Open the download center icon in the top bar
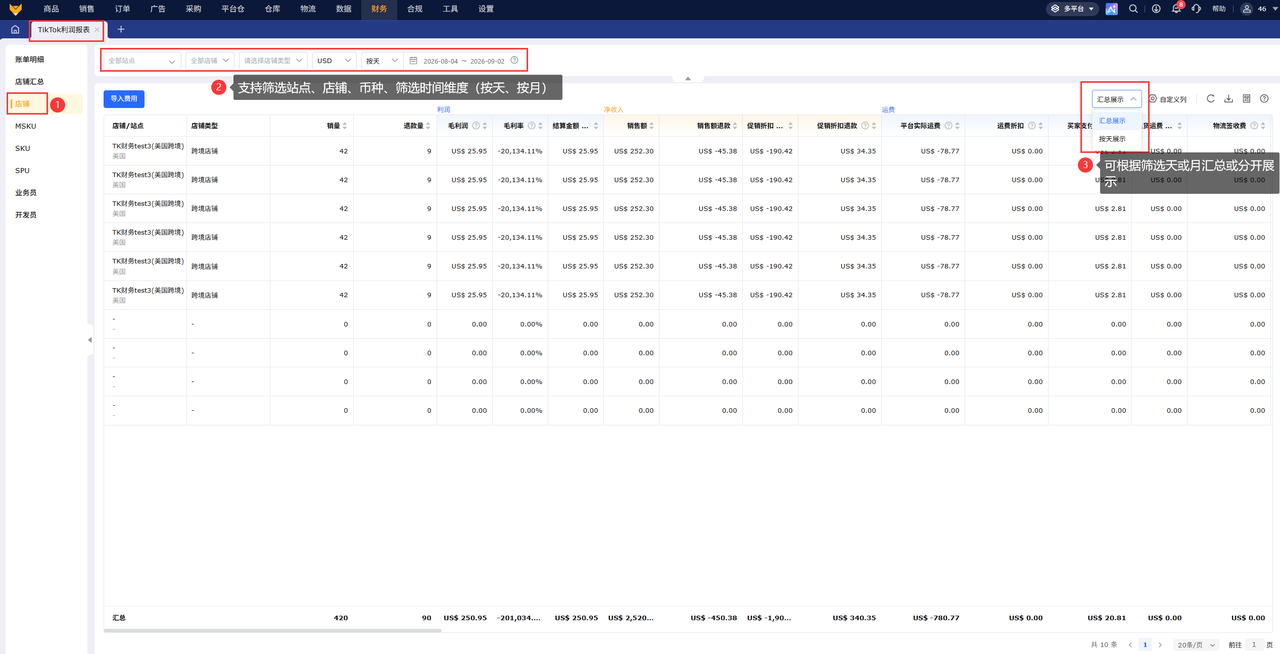This screenshot has height=654, width=1280. click(1156, 9)
